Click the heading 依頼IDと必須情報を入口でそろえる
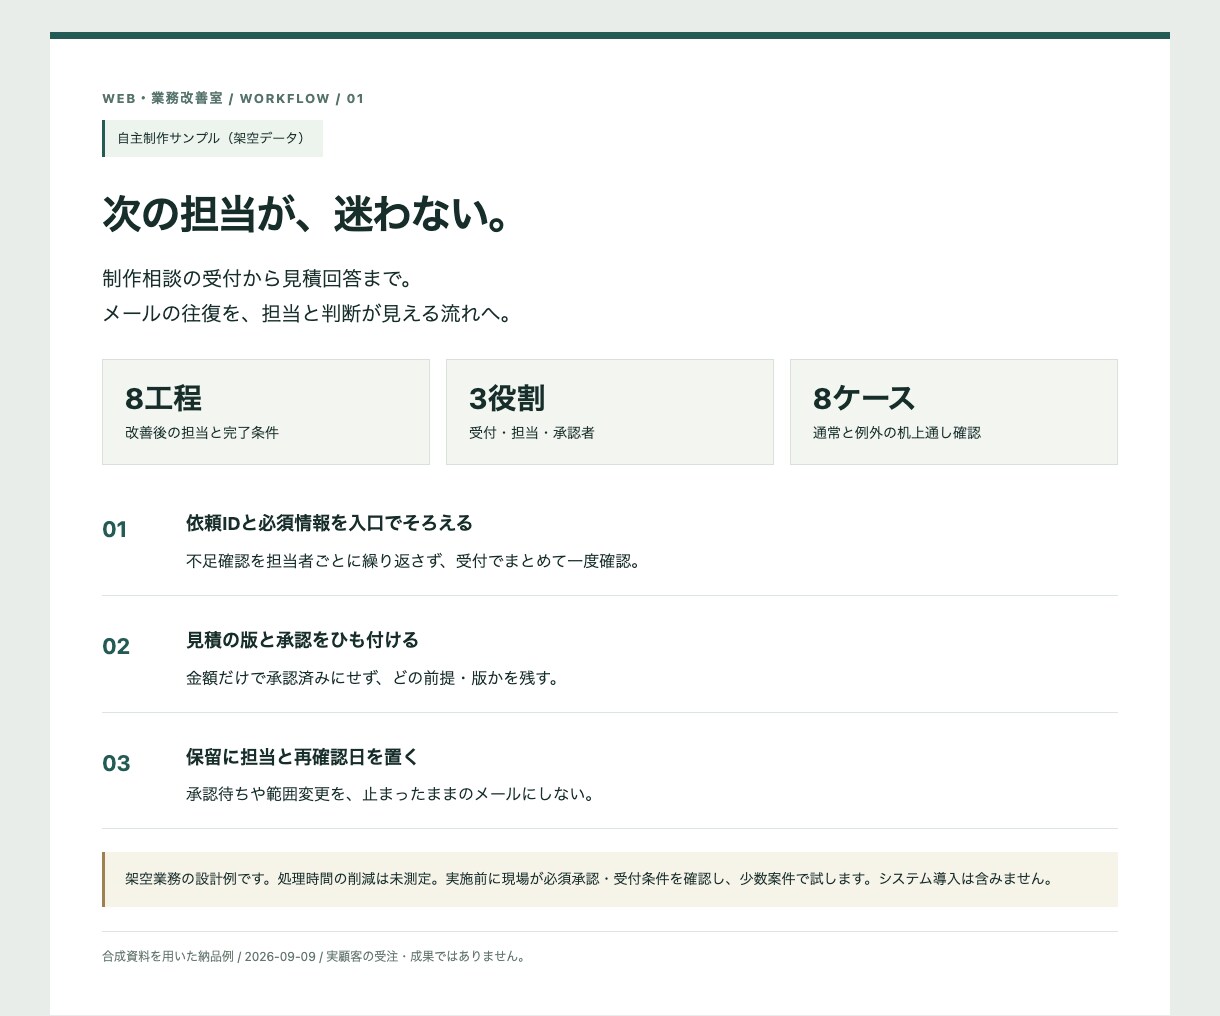Image resolution: width=1220 pixels, height=1016 pixels. [329, 523]
